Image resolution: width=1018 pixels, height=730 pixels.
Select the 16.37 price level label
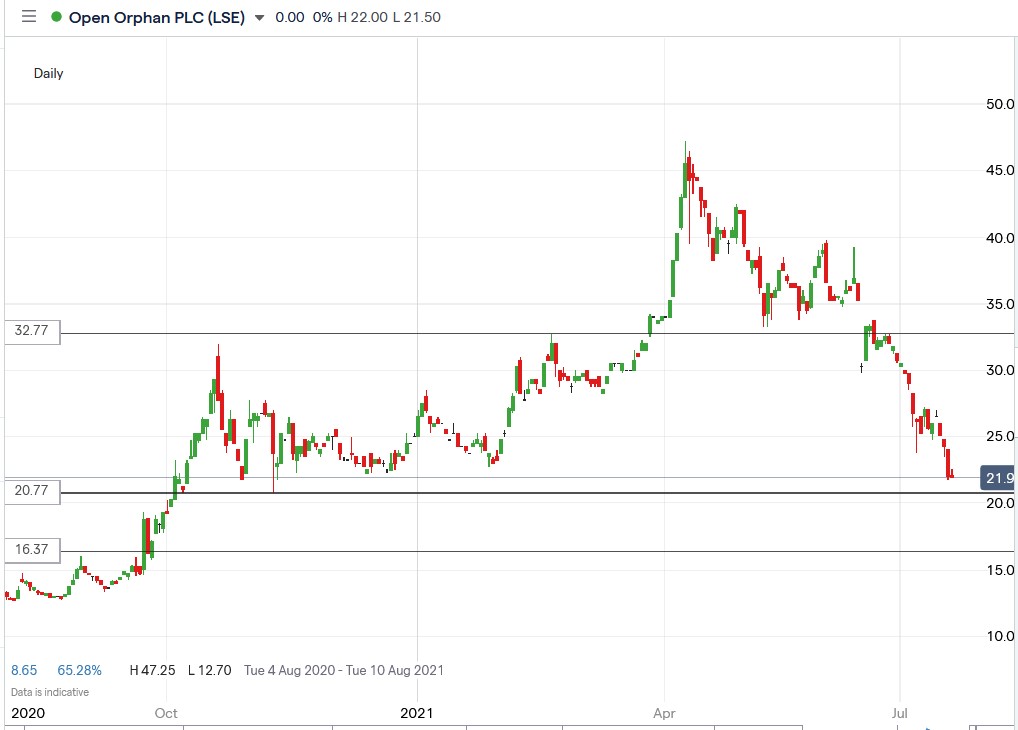pyautogui.click(x=32, y=549)
